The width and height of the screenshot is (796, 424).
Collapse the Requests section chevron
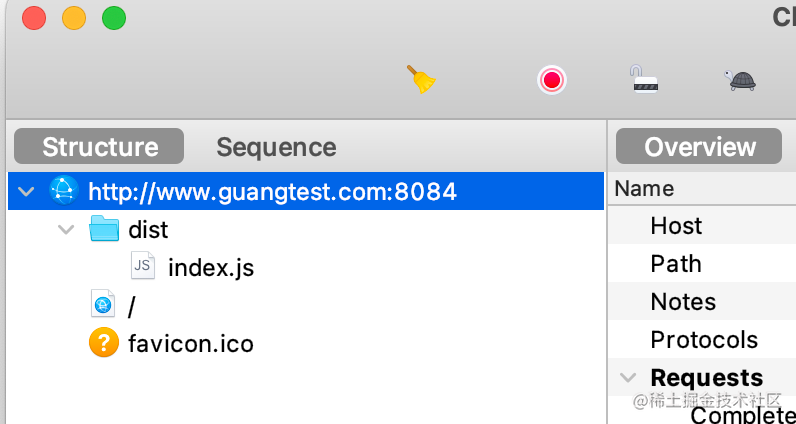pyautogui.click(x=628, y=378)
